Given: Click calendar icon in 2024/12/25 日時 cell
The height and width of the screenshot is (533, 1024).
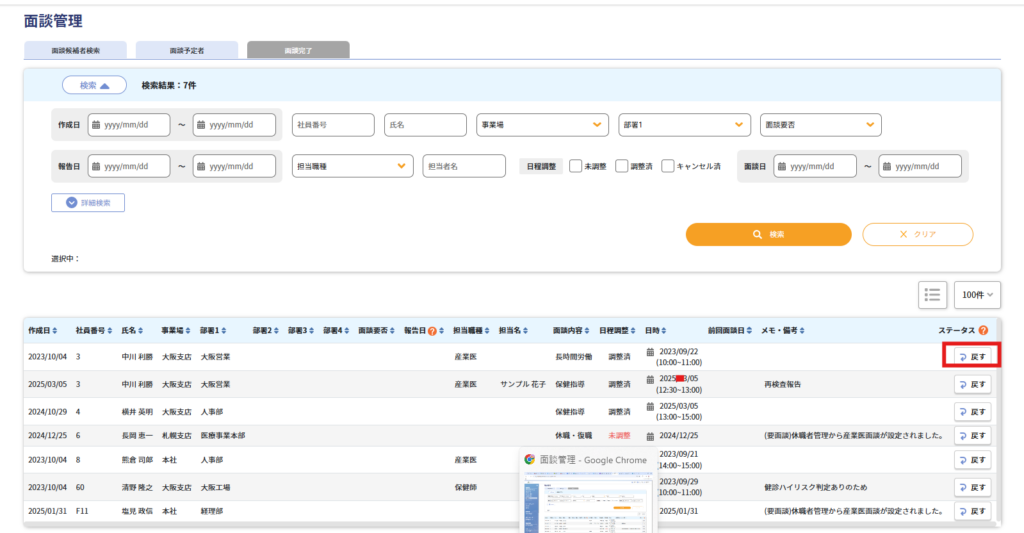Looking at the screenshot, I should [x=651, y=436].
